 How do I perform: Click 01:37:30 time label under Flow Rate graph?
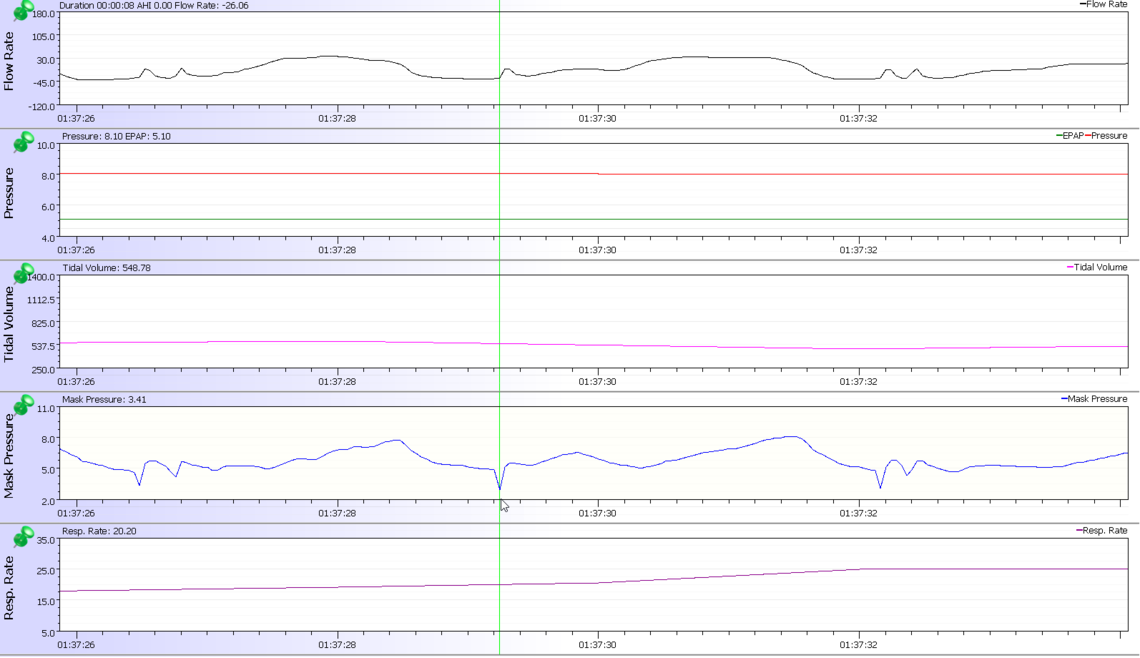(598, 119)
